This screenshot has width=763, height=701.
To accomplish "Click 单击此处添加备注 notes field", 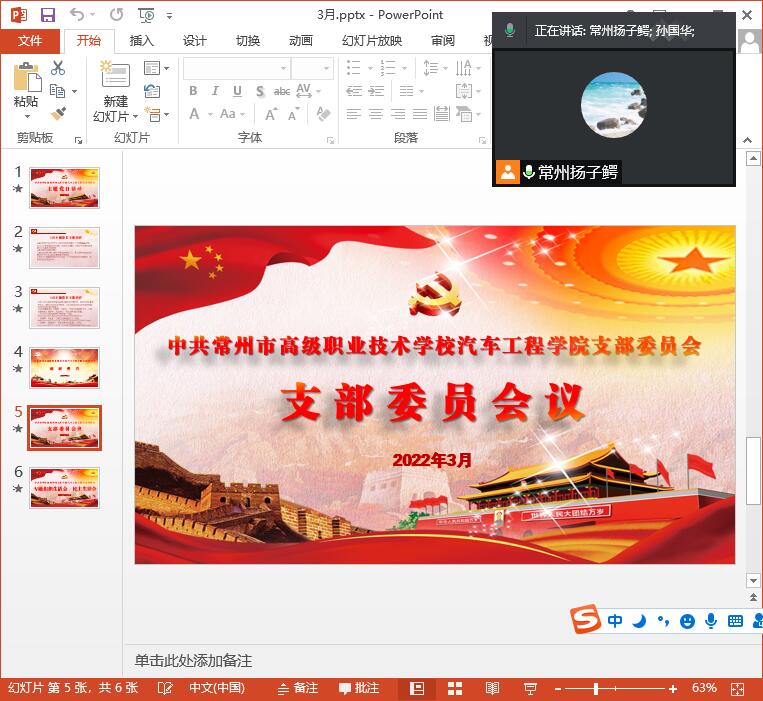I will pyautogui.click(x=193, y=661).
